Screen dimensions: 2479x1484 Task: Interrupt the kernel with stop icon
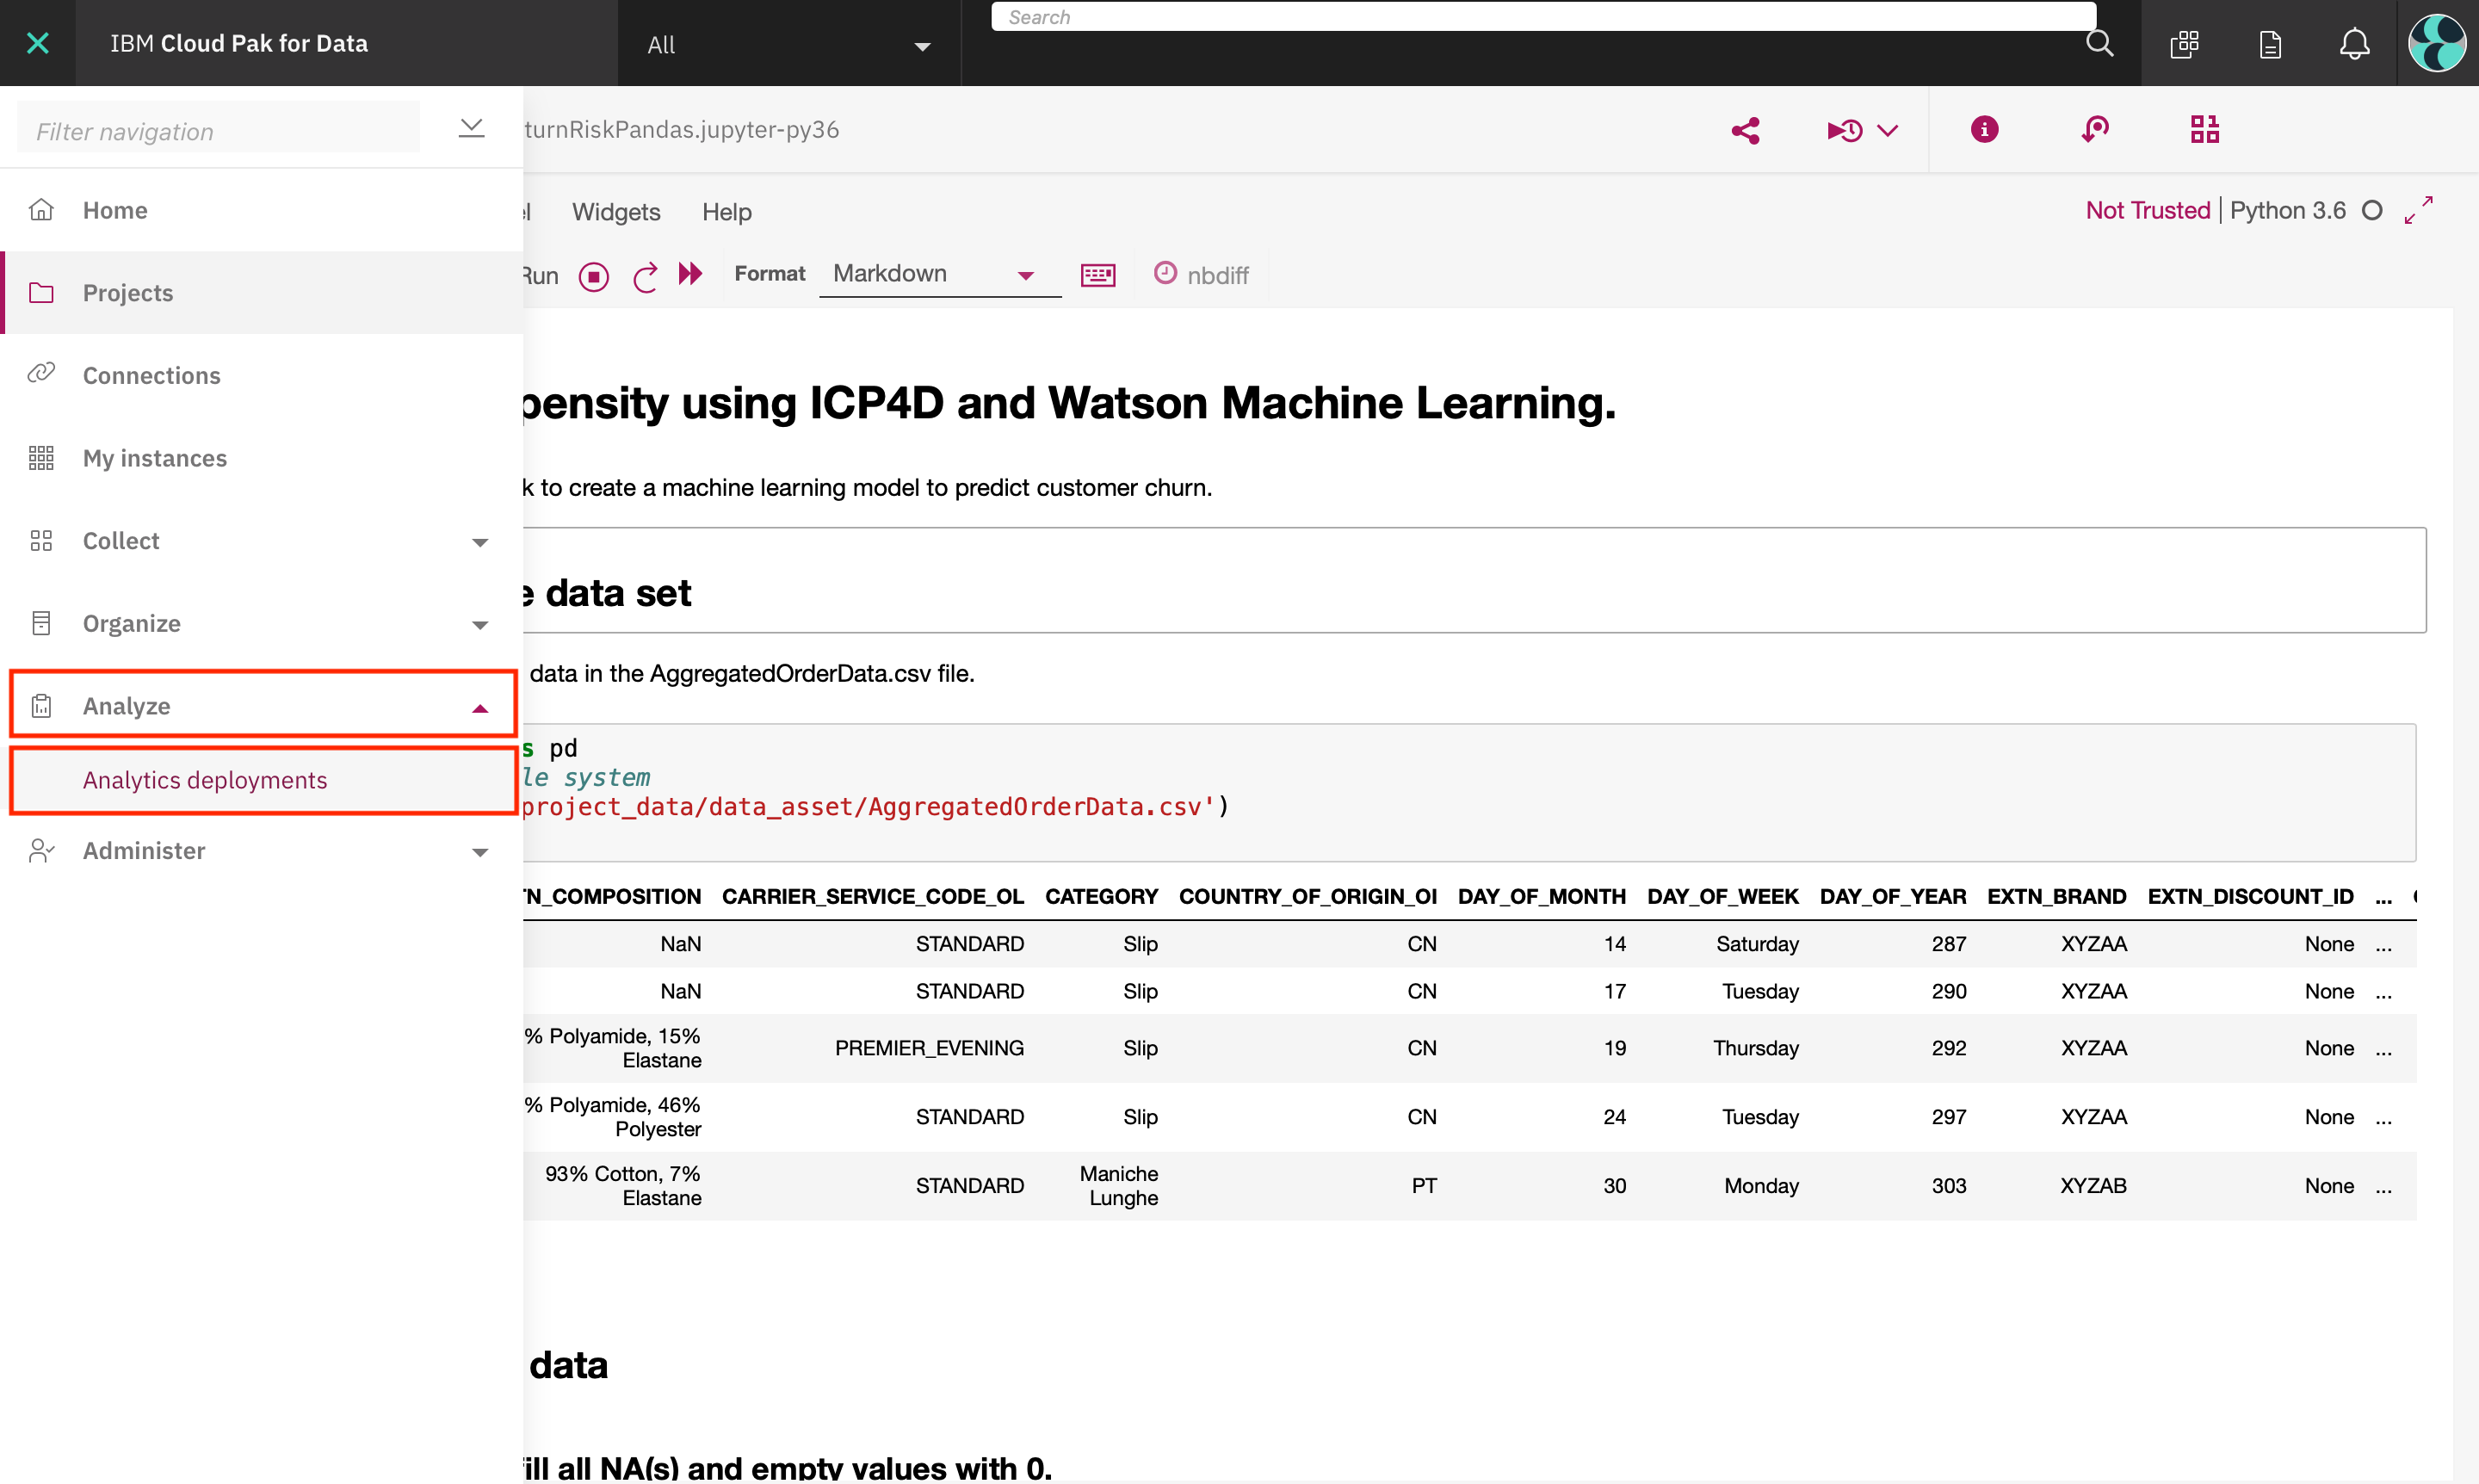tap(594, 276)
